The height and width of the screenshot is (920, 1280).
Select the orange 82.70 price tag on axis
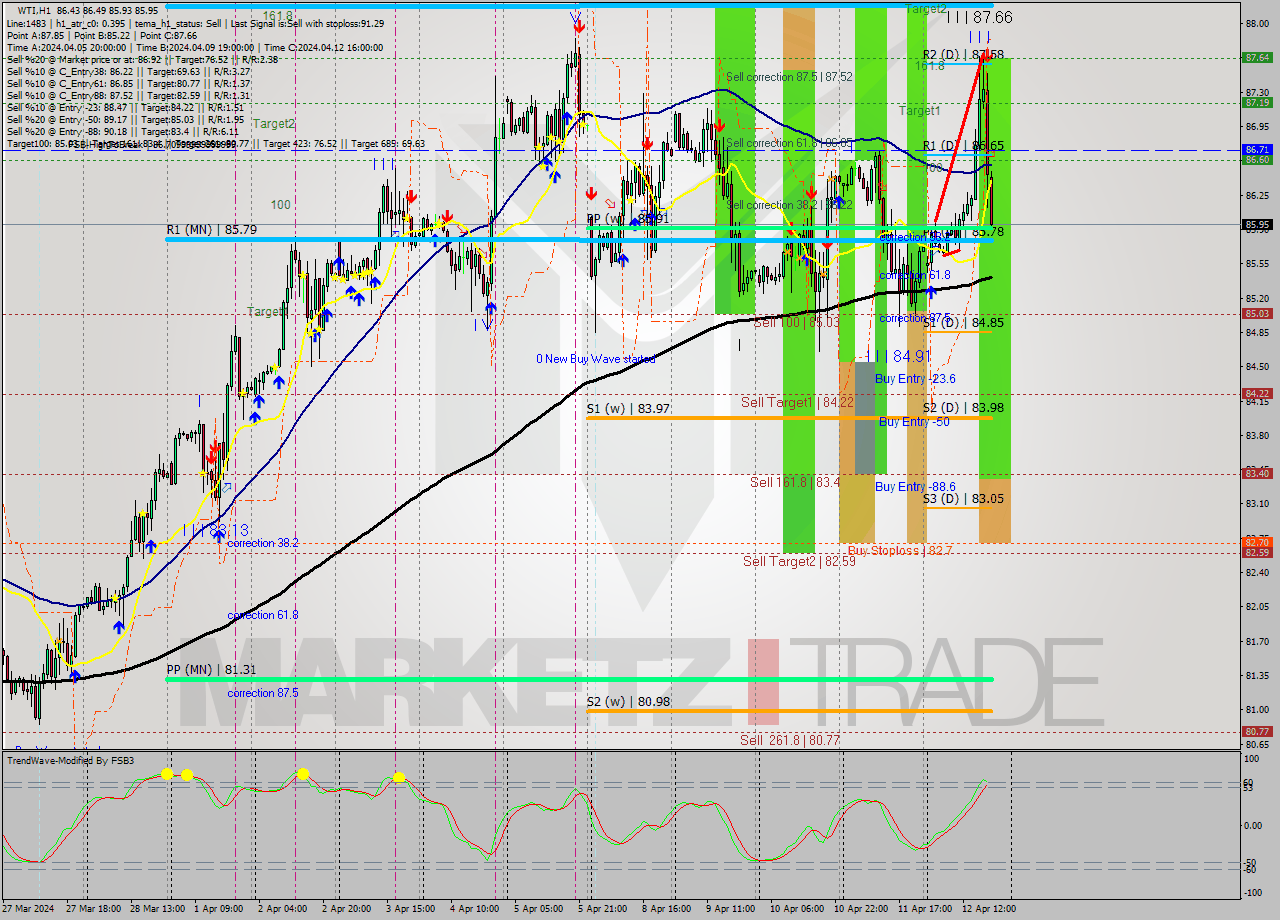tap(1257, 542)
